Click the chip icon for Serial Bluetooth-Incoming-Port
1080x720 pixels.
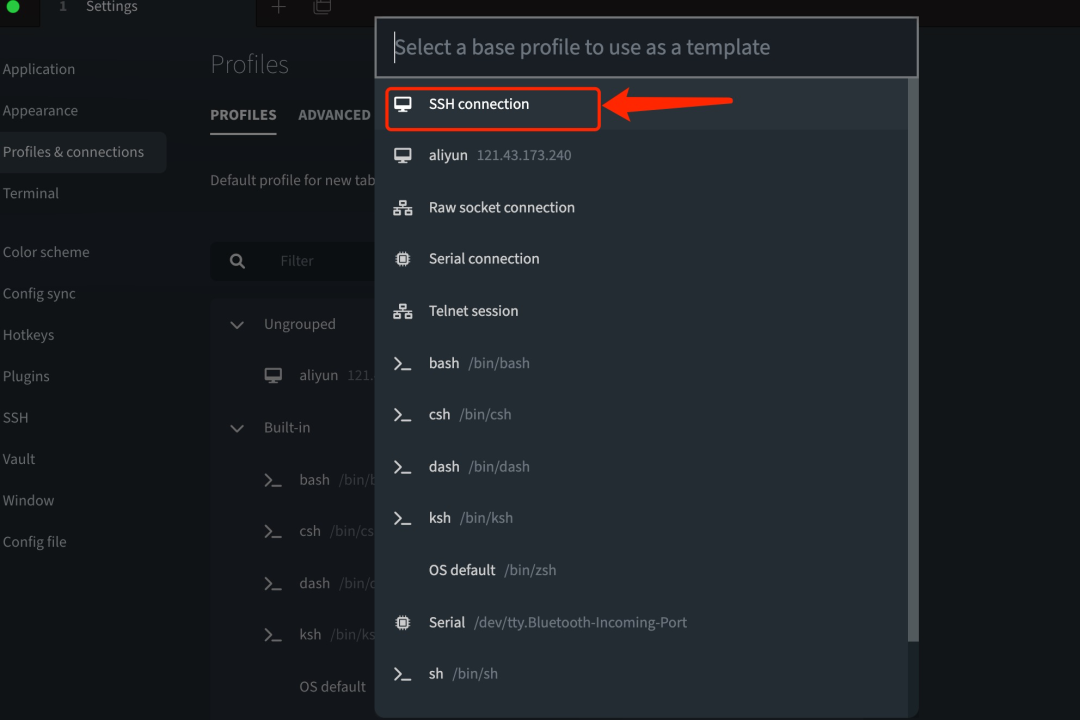click(x=402, y=623)
